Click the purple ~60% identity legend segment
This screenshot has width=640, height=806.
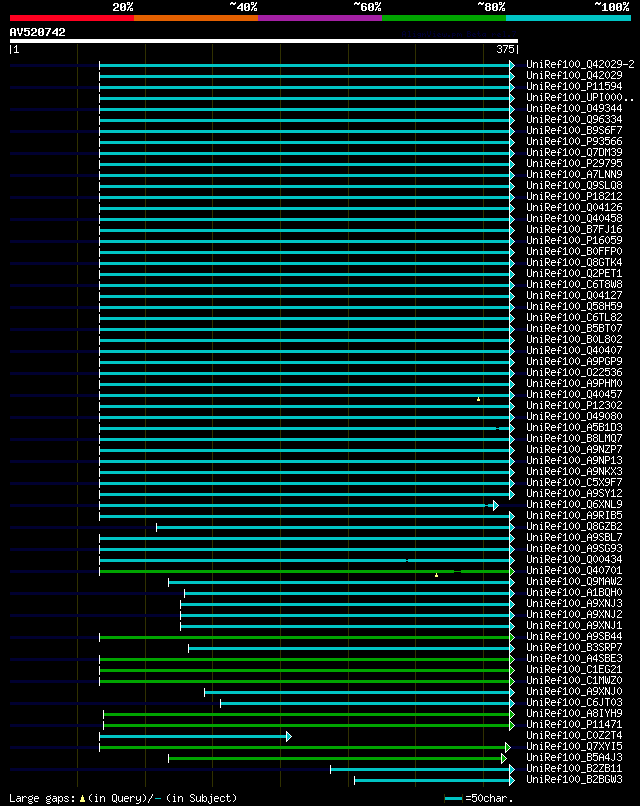[320, 18]
